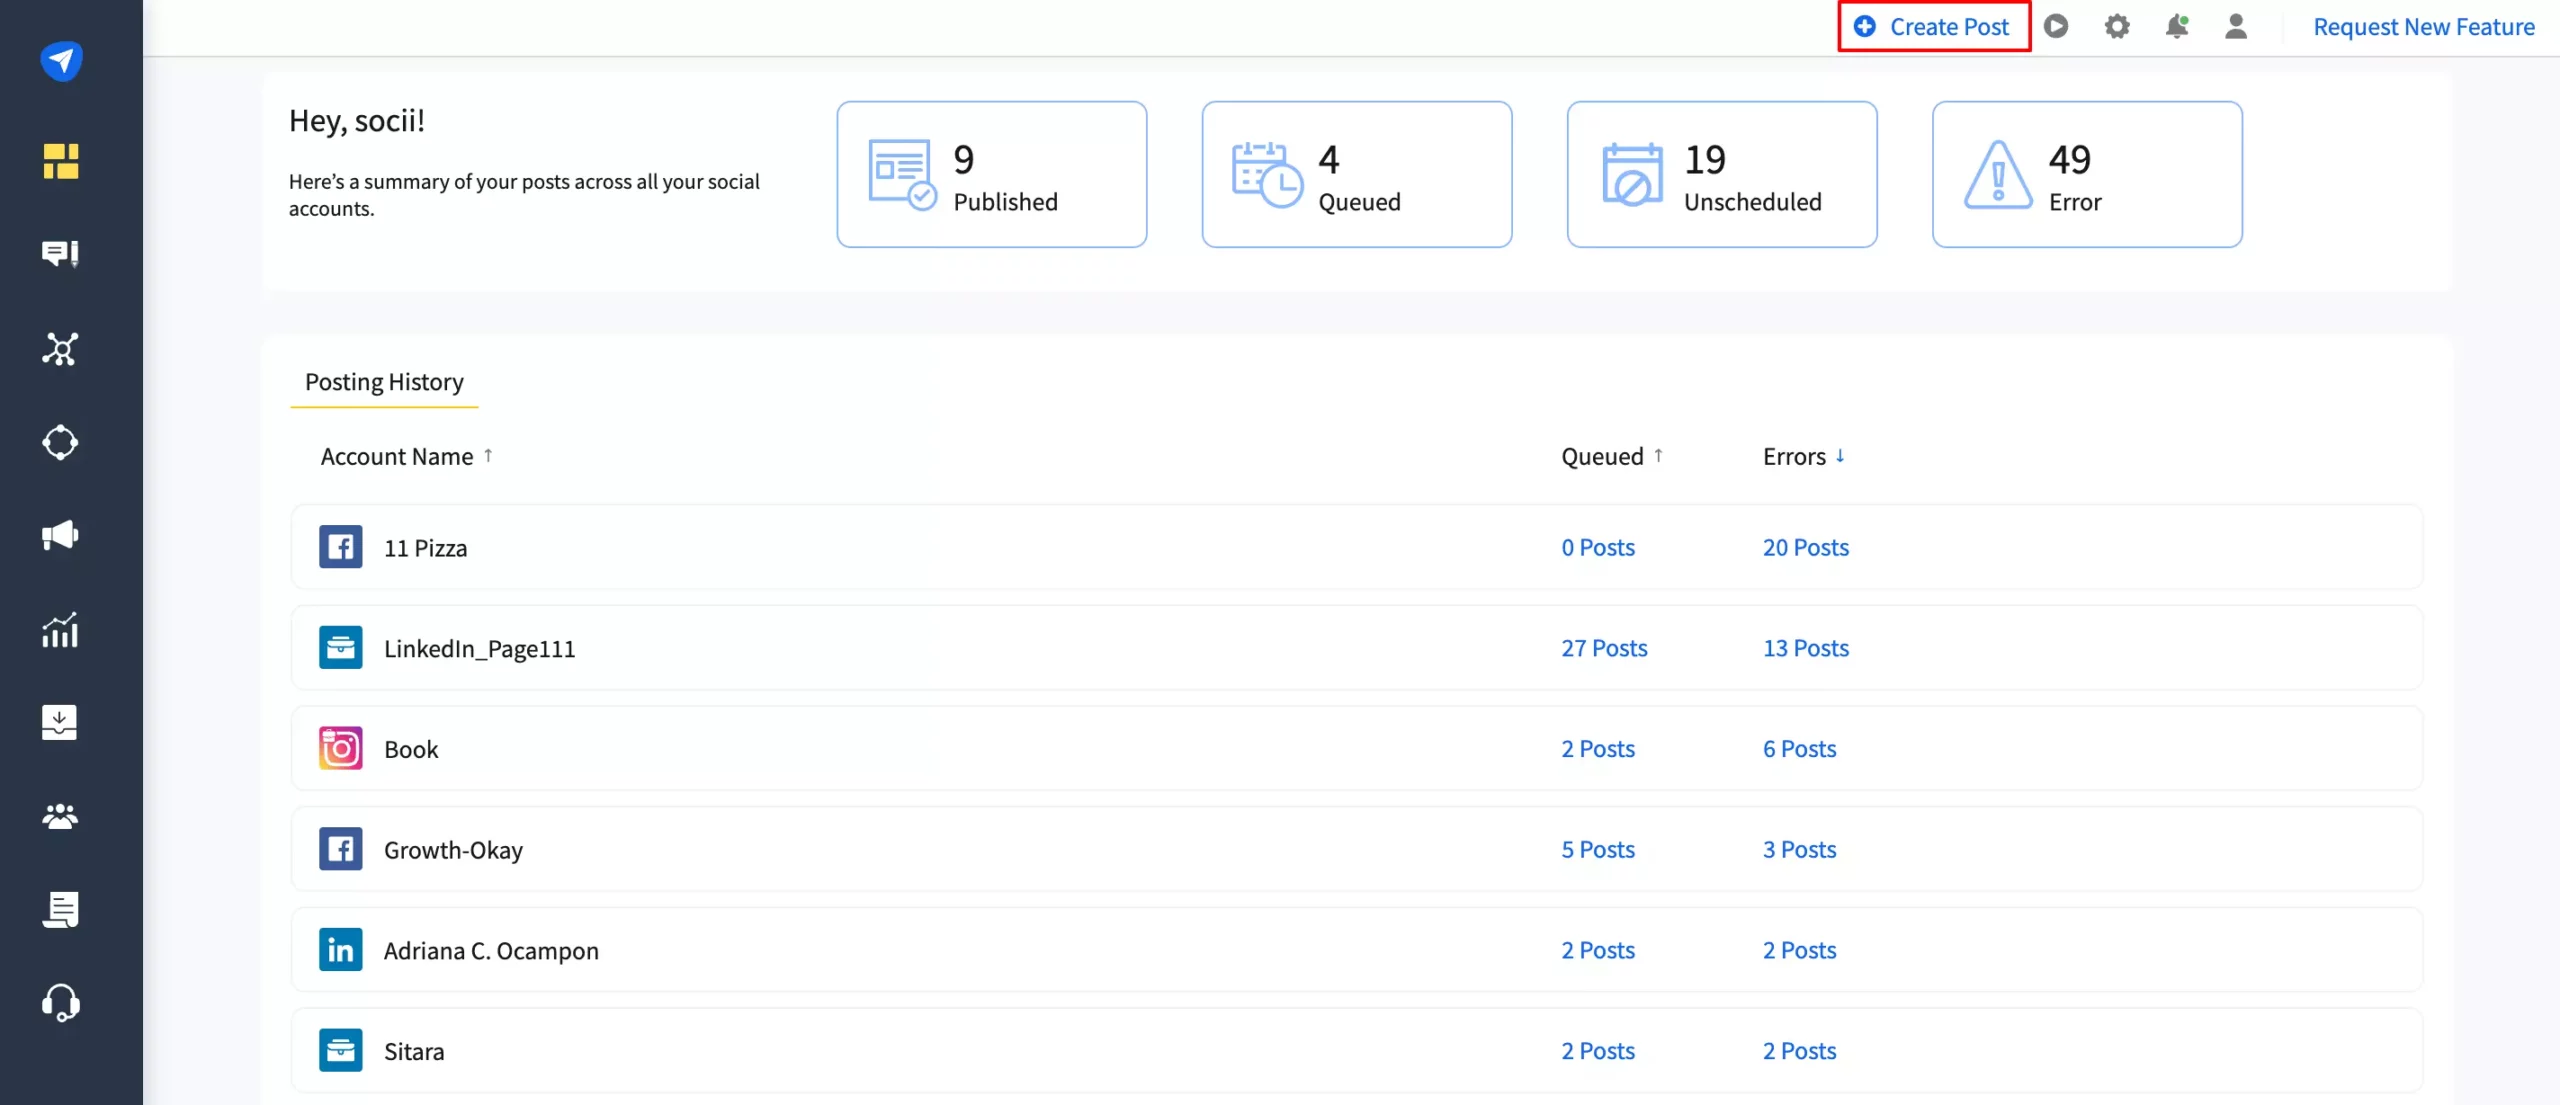Click the settings gear icon
The height and width of the screenshot is (1105, 2560).
(x=2118, y=26)
